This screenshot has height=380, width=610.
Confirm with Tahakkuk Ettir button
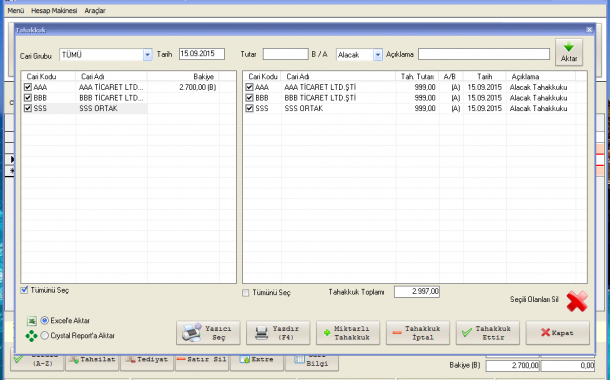tap(487, 333)
